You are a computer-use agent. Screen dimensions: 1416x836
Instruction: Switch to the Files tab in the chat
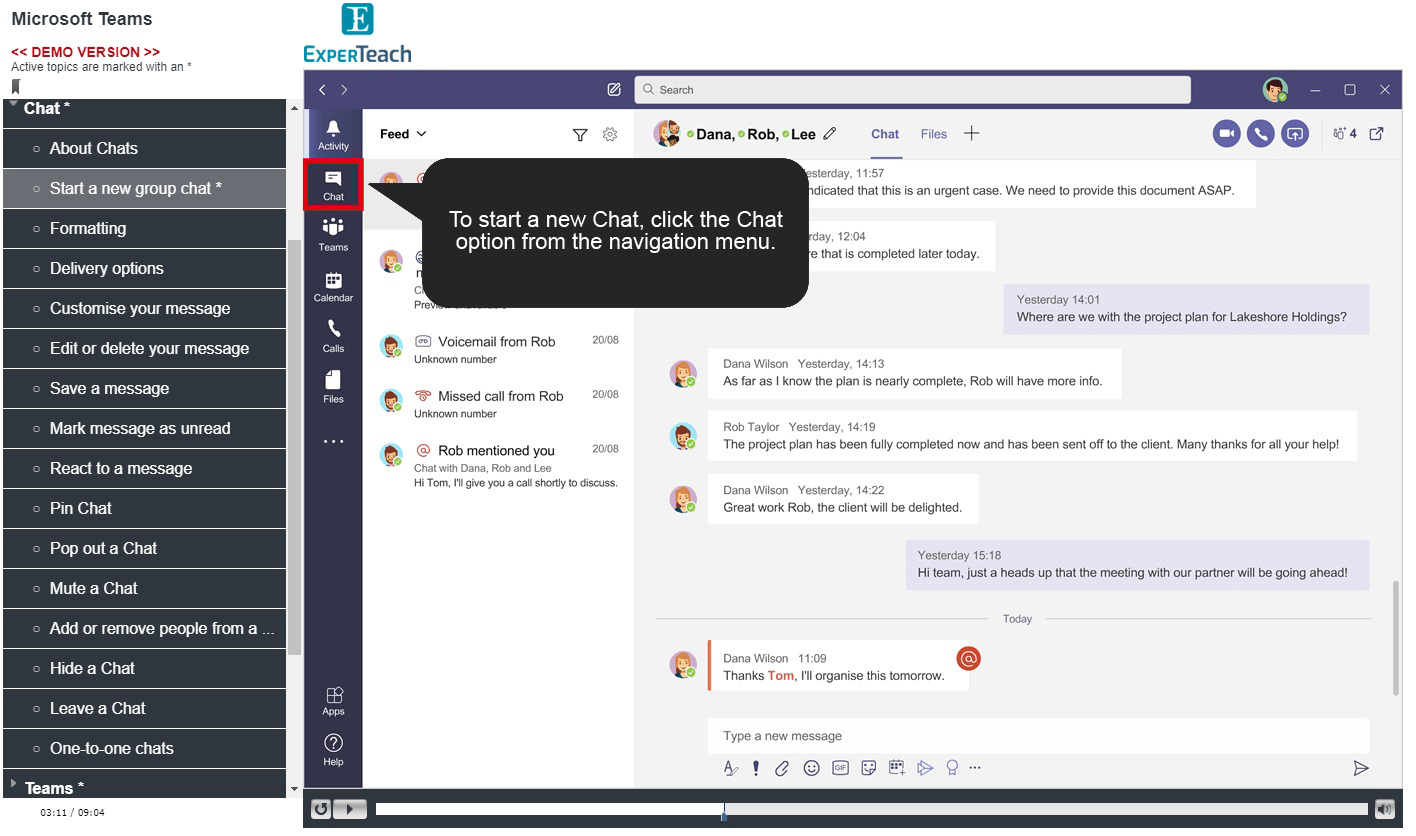(x=934, y=134)
